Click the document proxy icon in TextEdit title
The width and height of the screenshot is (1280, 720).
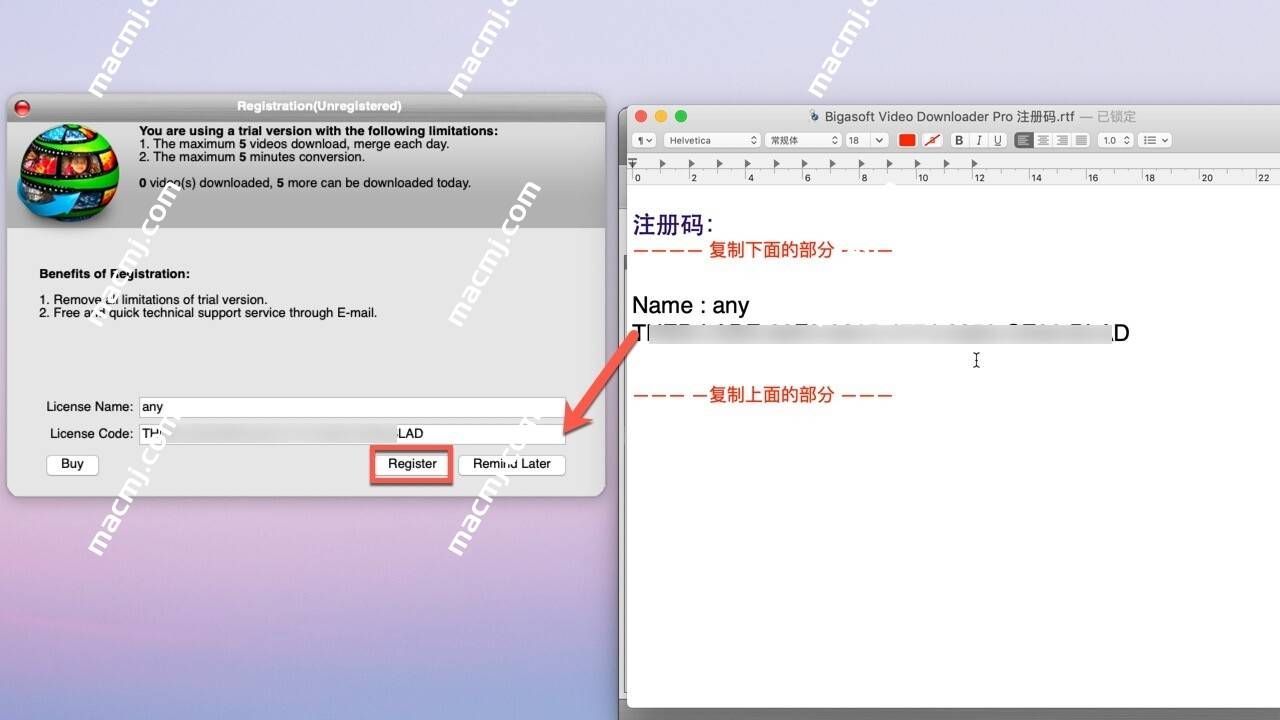click(x=814, y=116)
